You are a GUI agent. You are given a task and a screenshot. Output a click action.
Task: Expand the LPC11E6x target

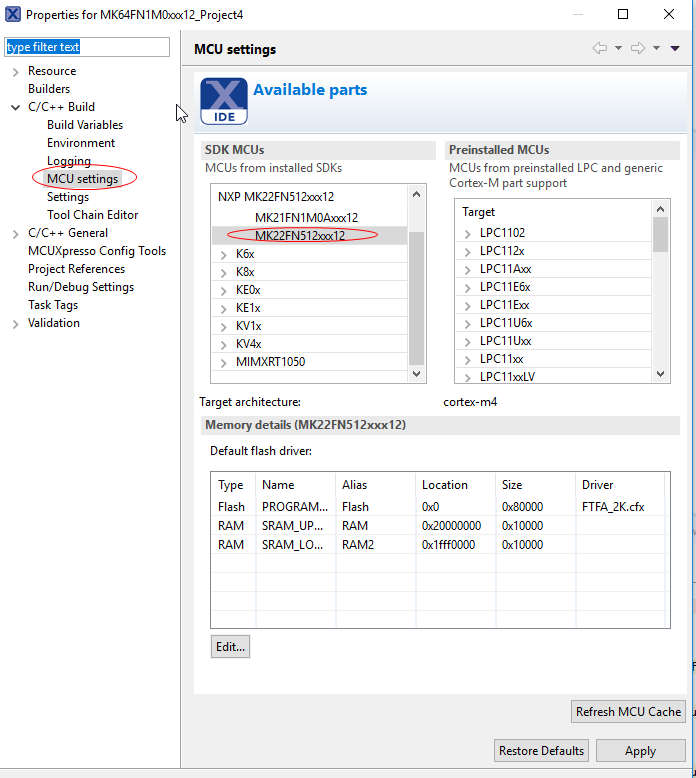click(467, 288)
